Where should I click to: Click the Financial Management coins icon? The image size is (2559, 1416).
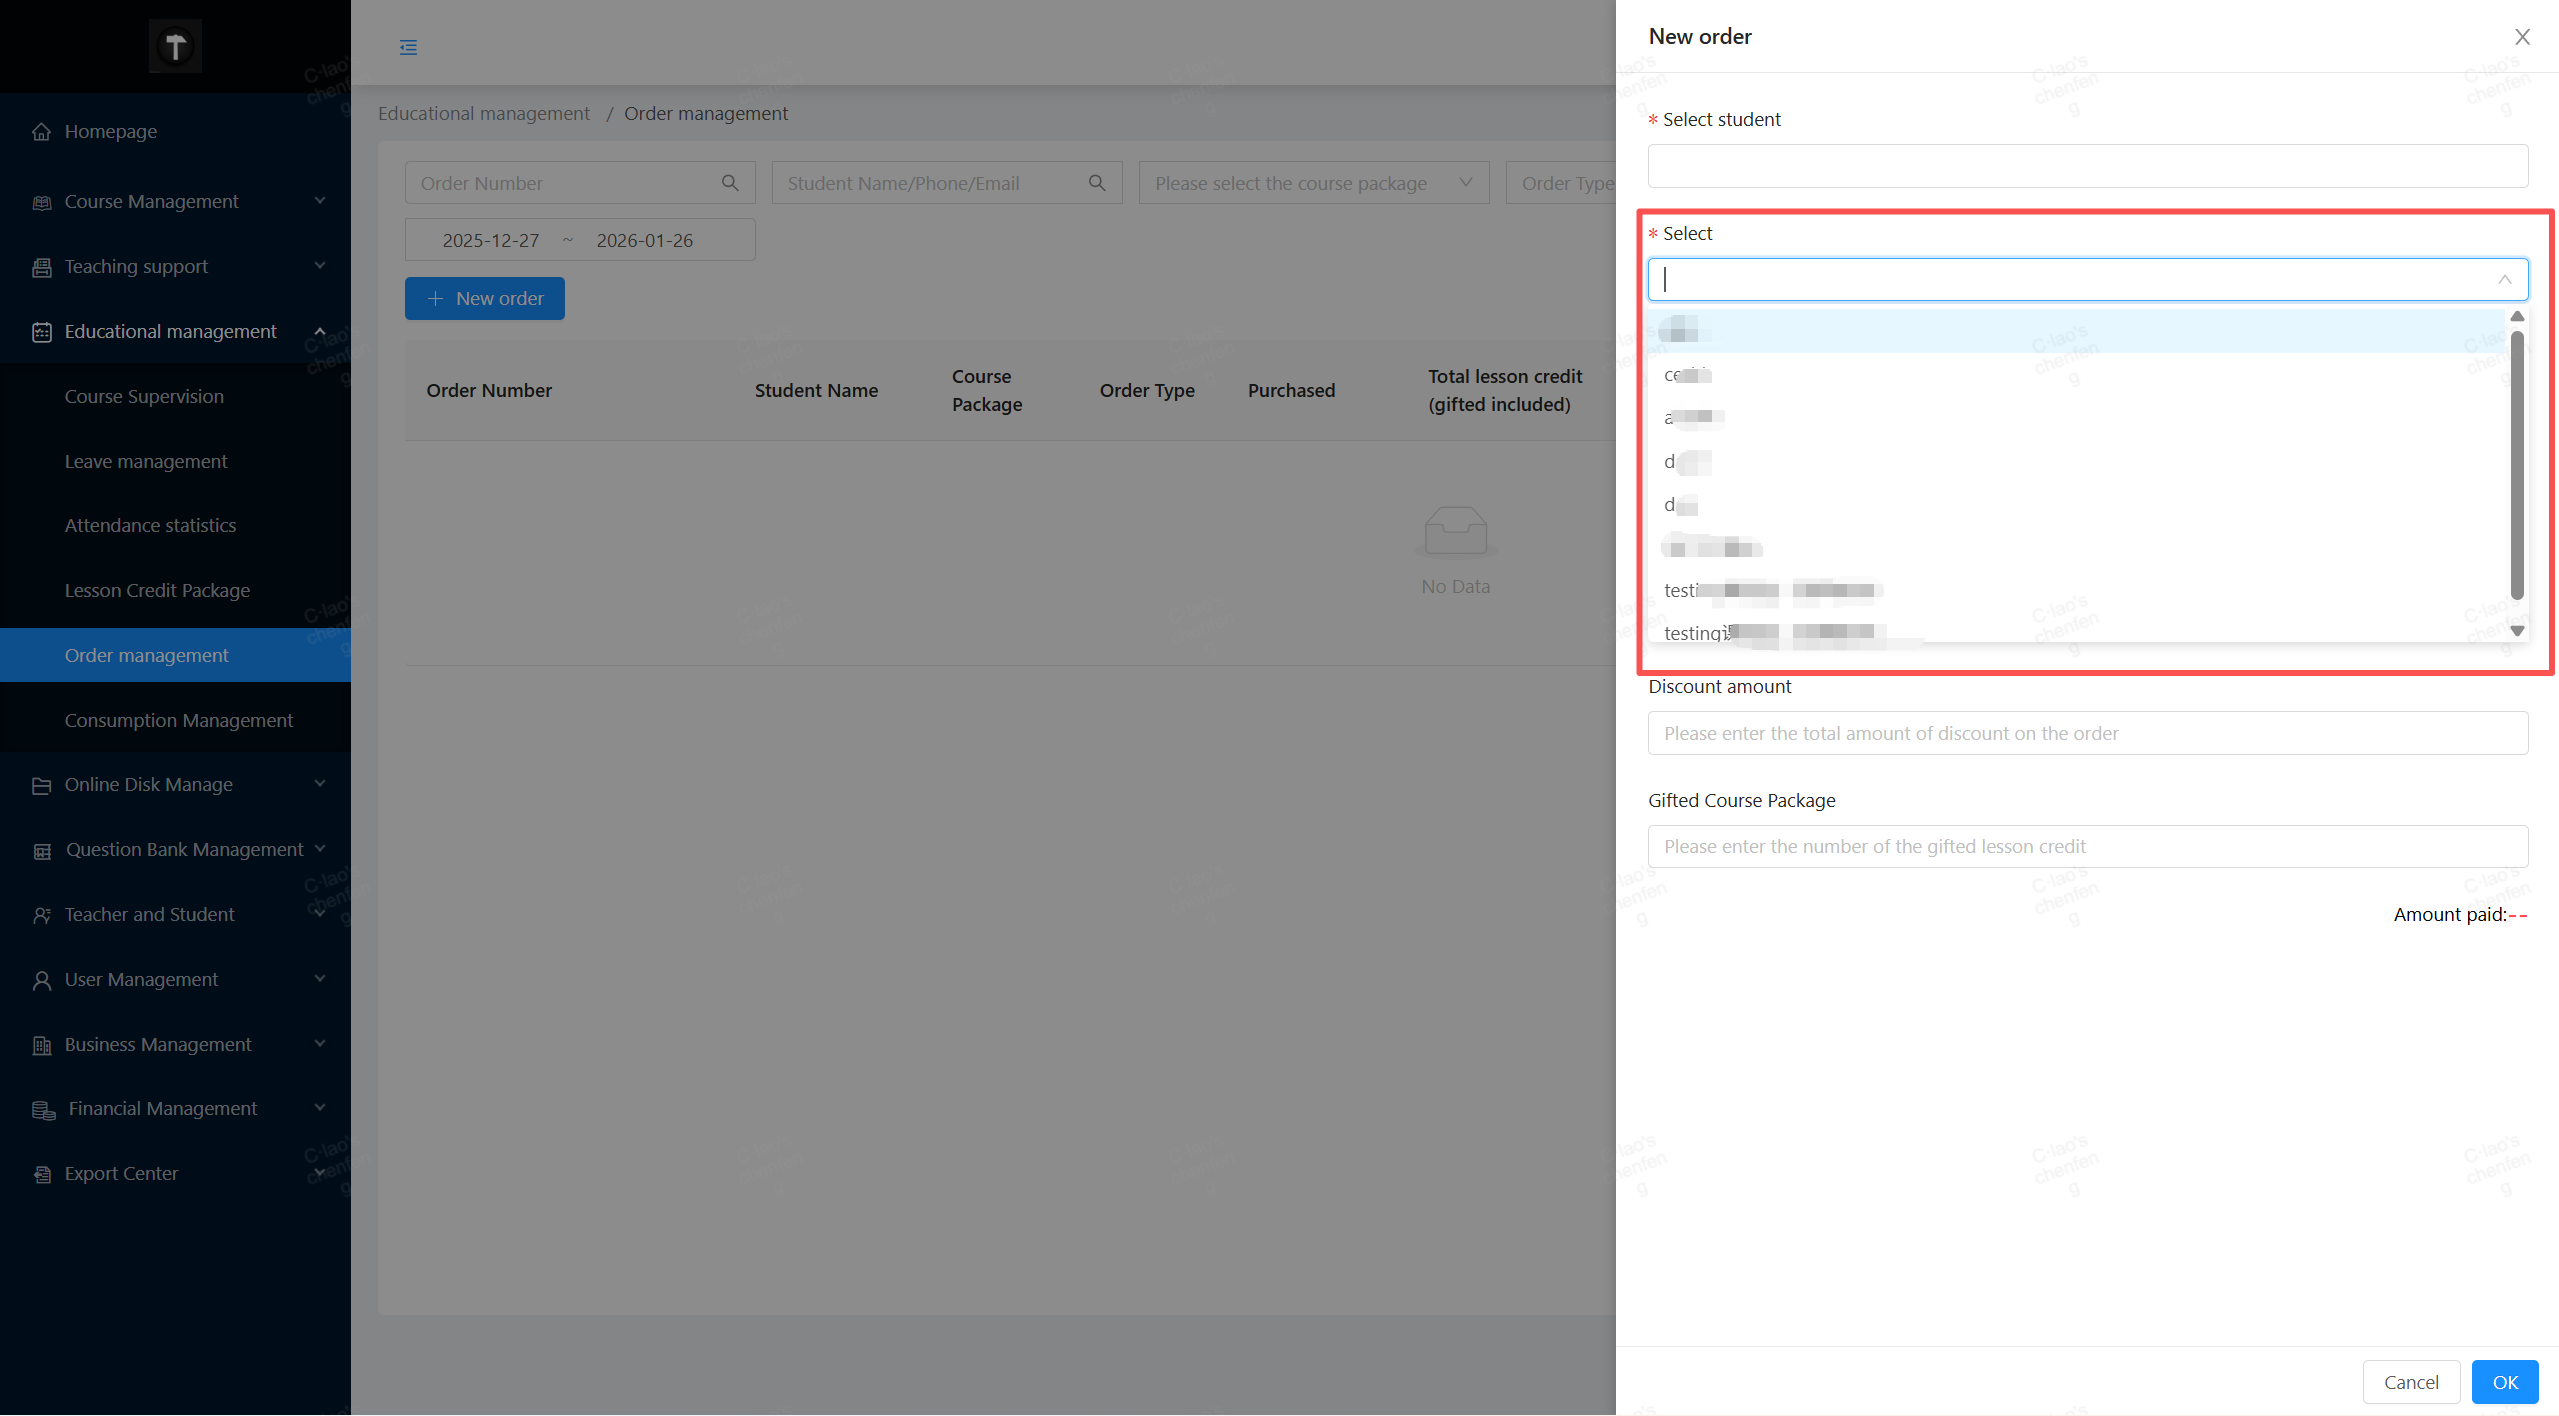tap(43, 1109)
